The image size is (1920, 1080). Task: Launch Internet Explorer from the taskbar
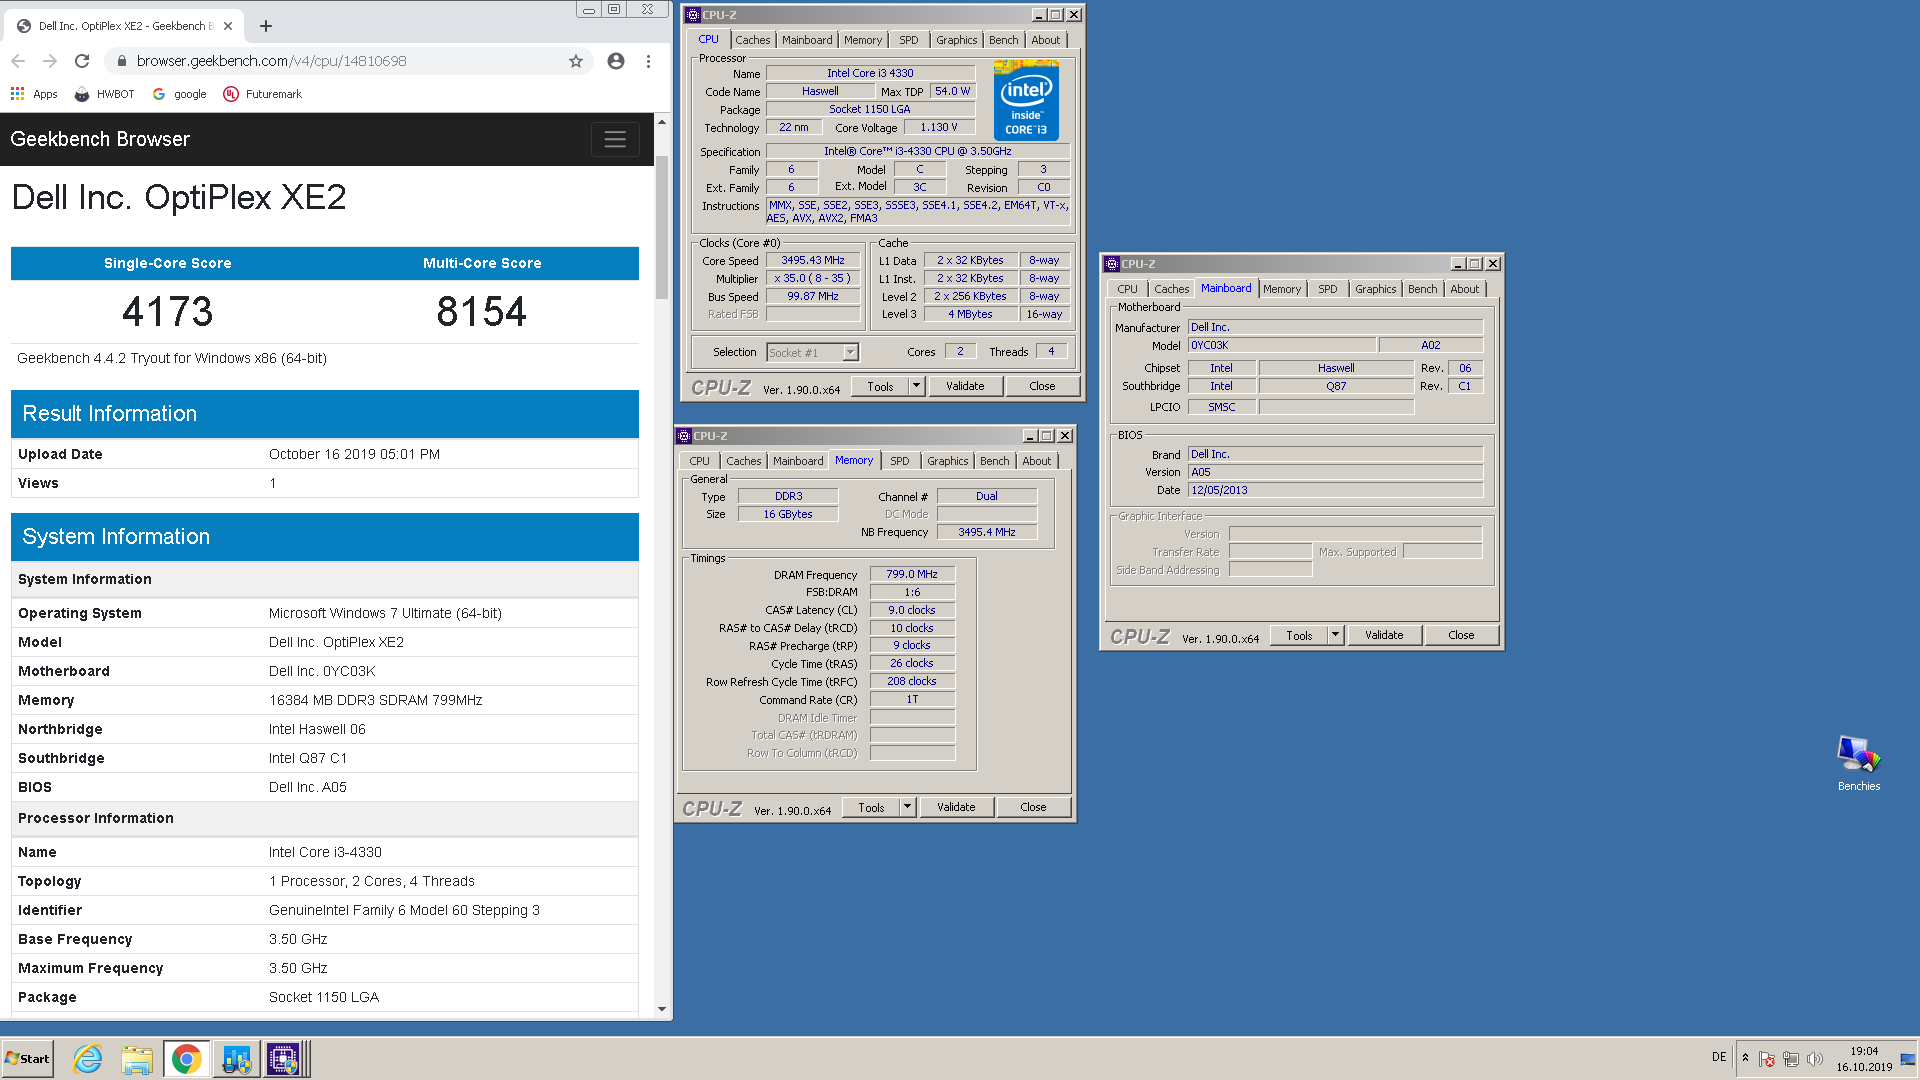click(88, 1059)
